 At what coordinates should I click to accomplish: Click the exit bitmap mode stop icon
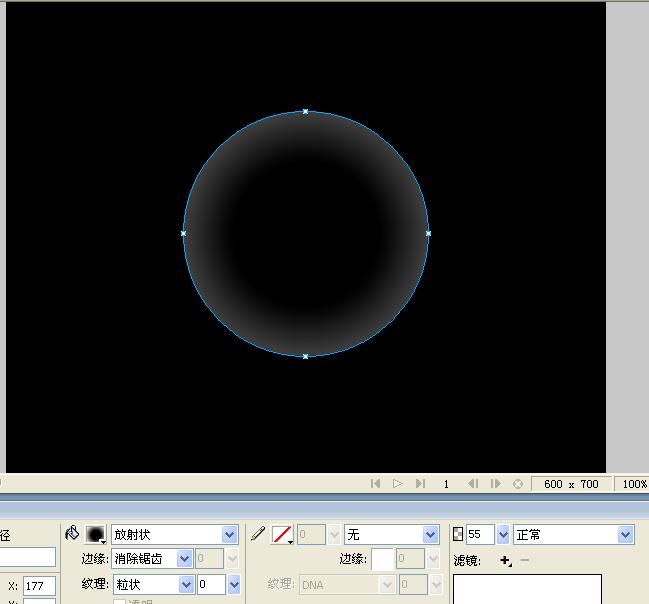click(x=517, y=484)
